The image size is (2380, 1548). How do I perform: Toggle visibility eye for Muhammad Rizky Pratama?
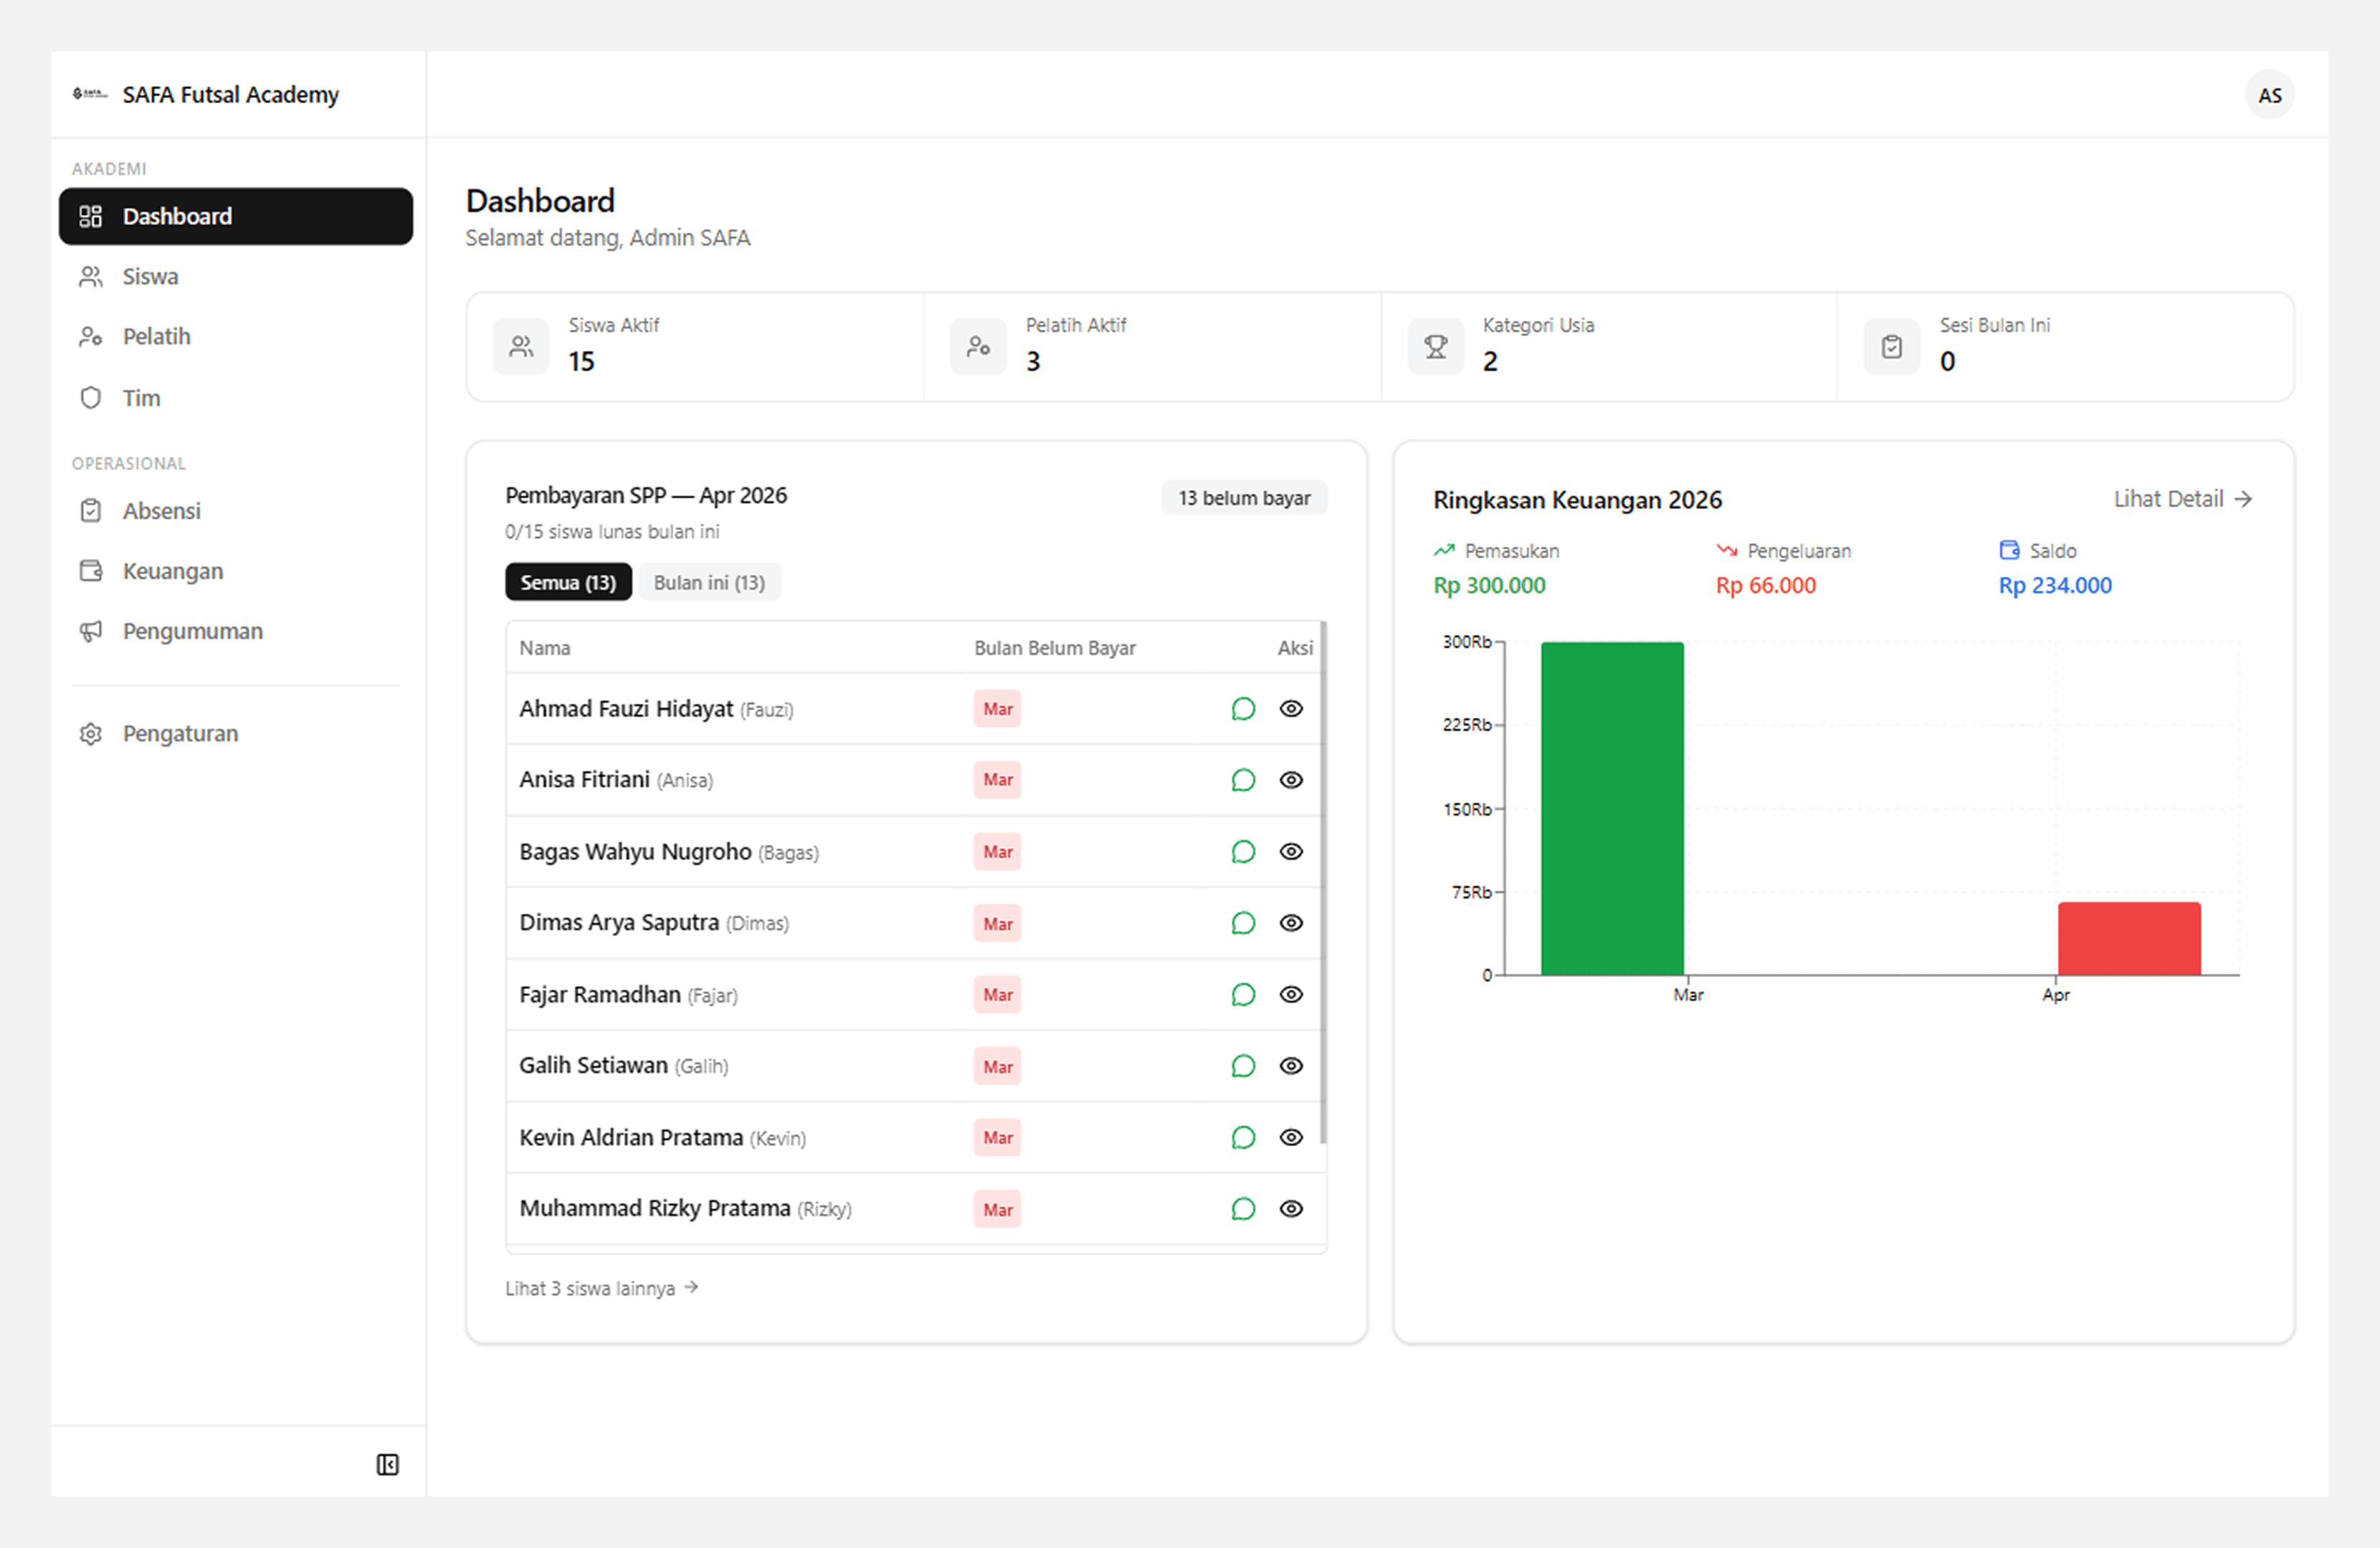[1291, 1209]
